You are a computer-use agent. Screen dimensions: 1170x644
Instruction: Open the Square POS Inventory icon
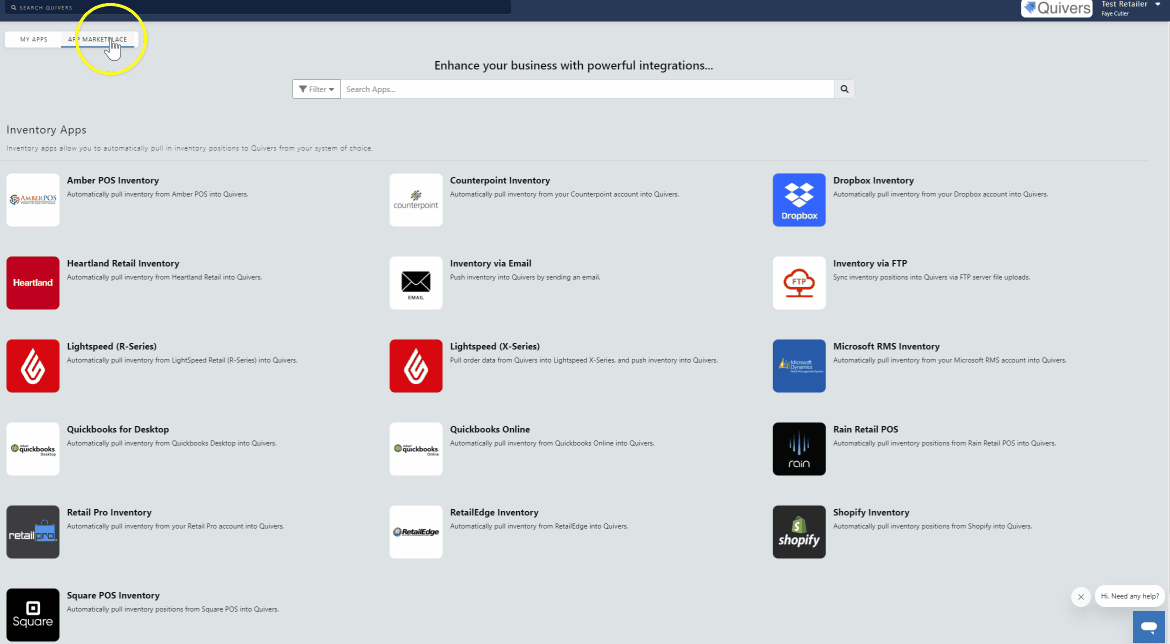33,615
